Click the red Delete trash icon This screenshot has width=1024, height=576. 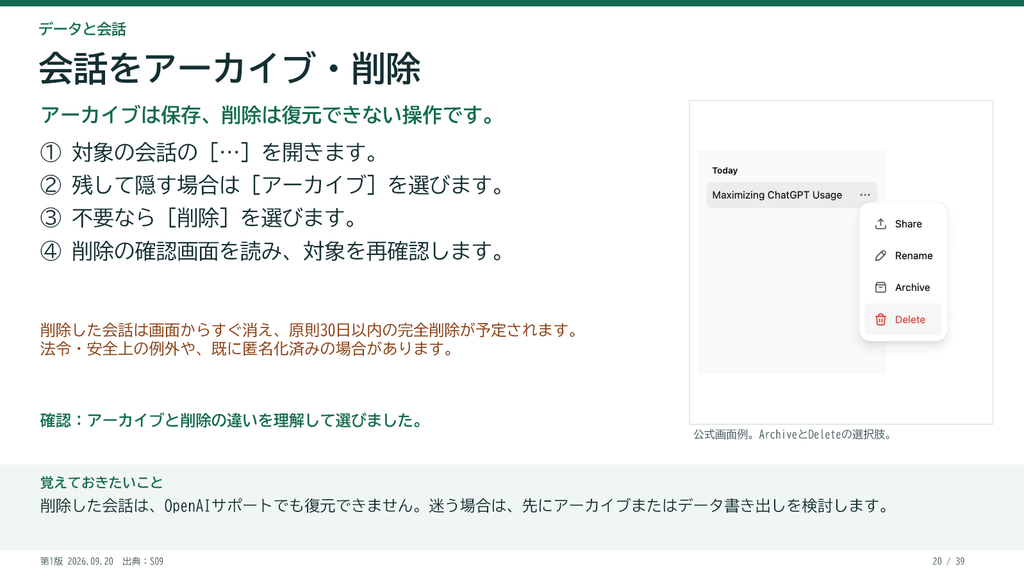[880, 319]
